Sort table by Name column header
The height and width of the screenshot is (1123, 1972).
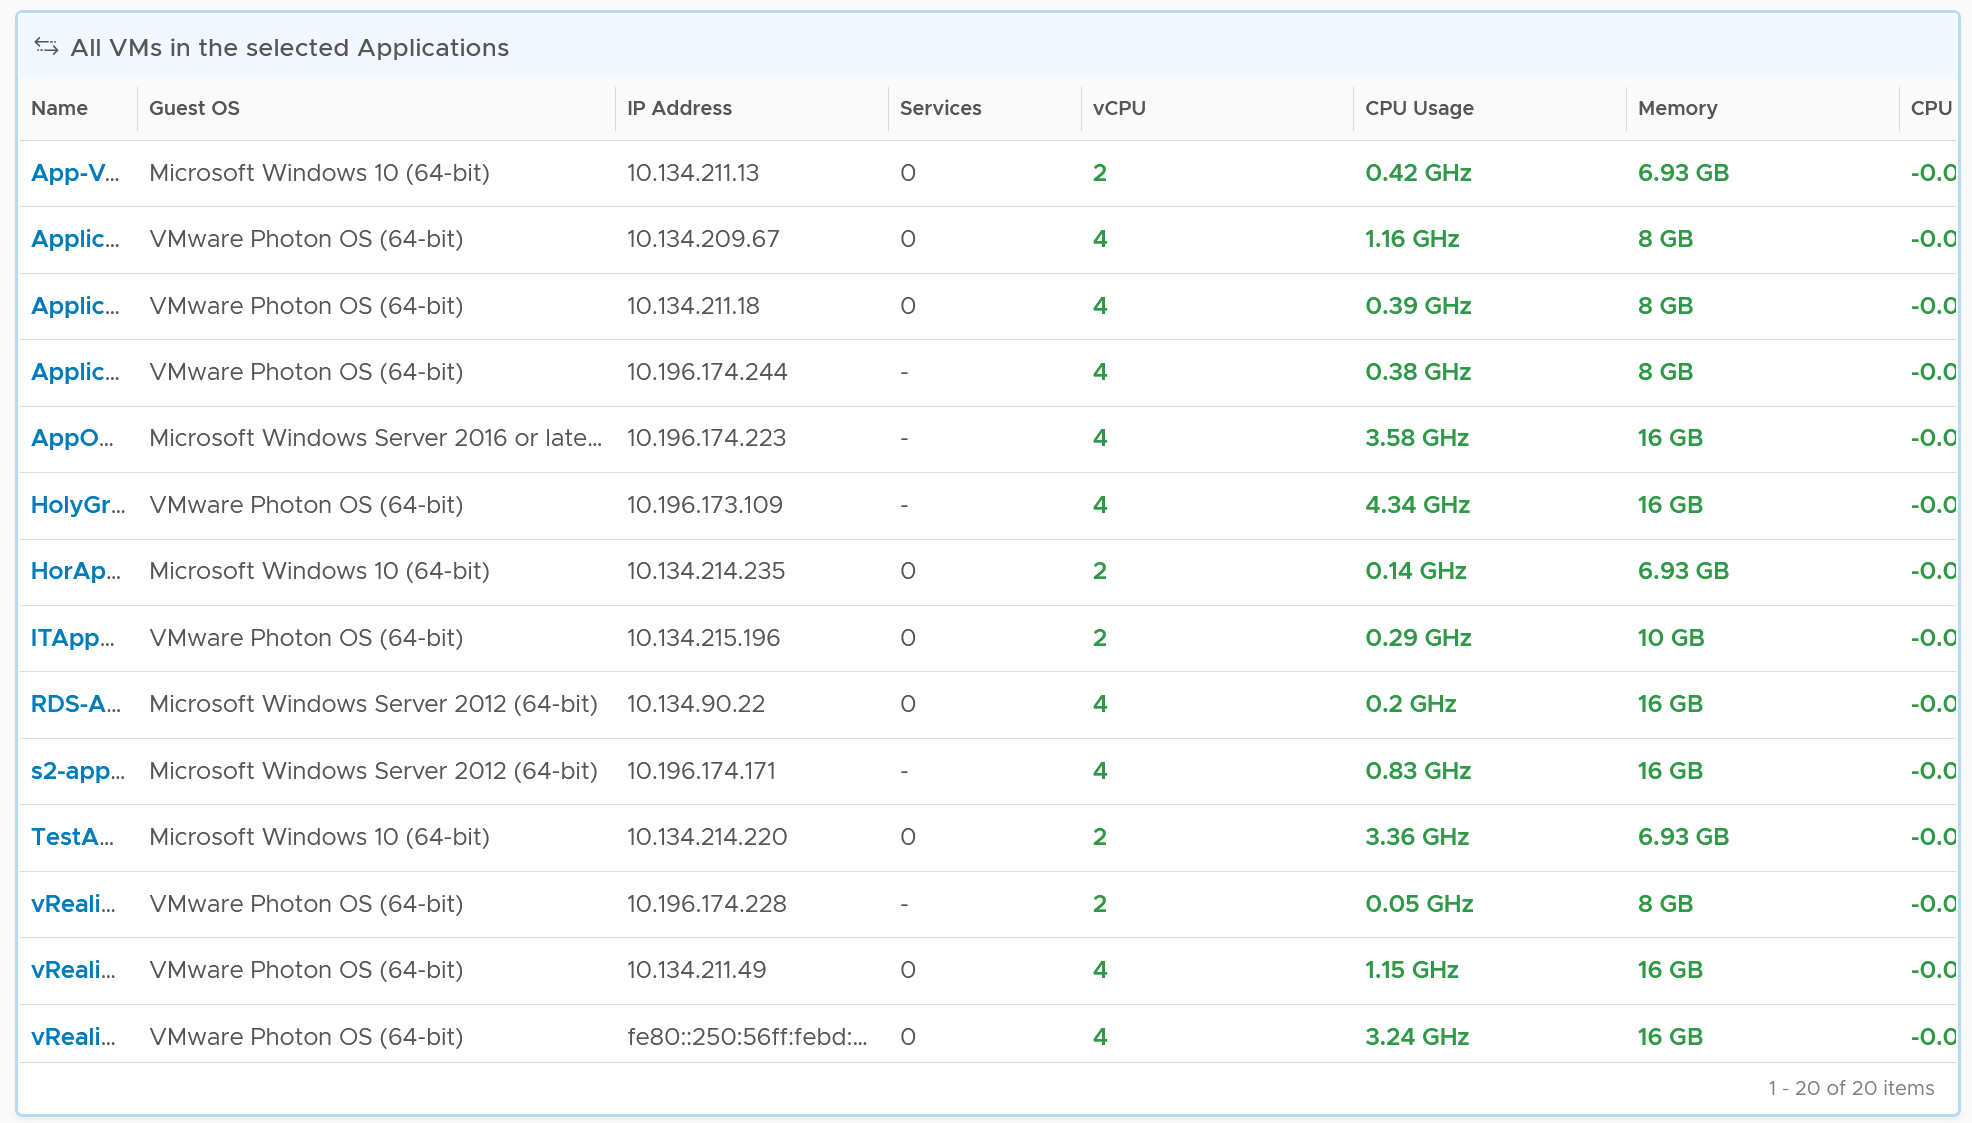click(x=59, y=108)
